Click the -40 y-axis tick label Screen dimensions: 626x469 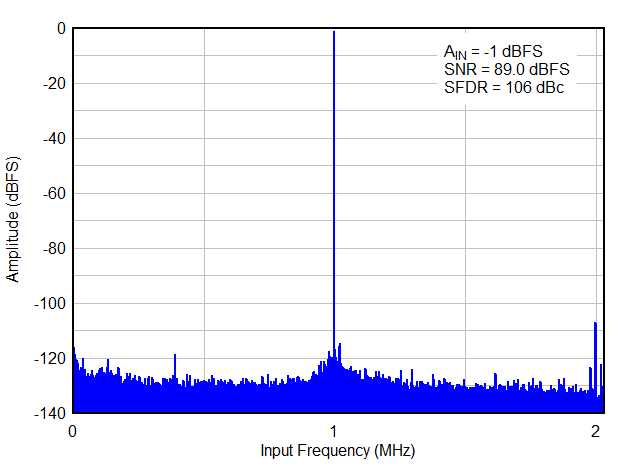(53, 138)
